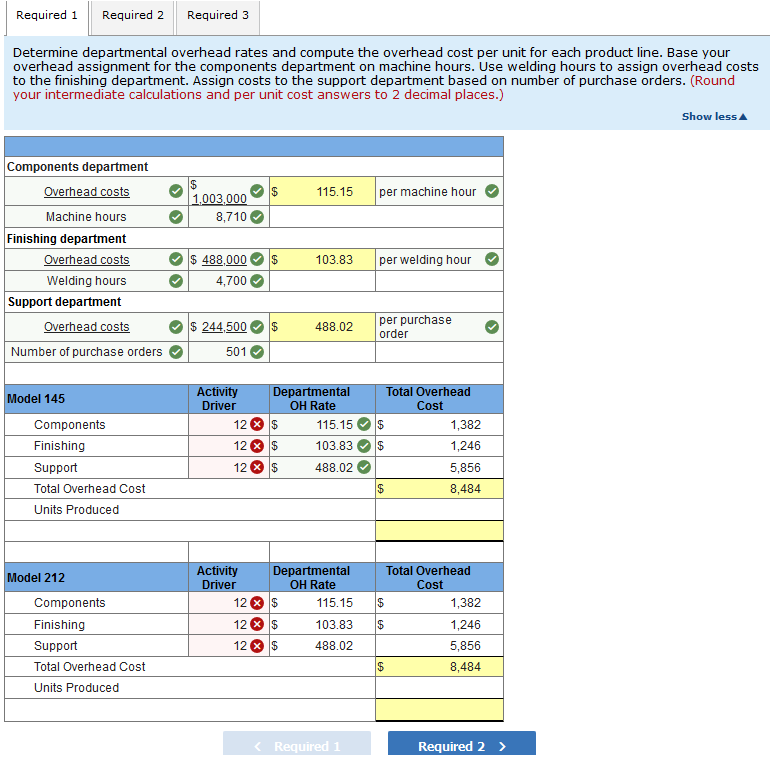
Task: Click Components department Overhead costs link
Action: 87,192
